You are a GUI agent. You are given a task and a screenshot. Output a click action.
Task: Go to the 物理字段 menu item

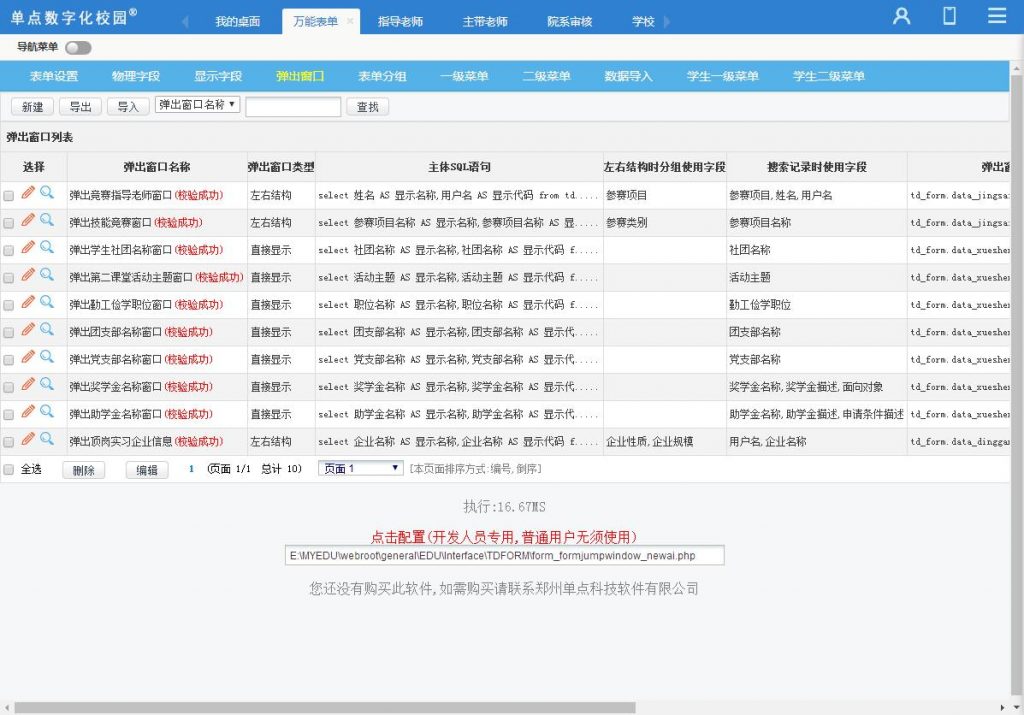[x=136, y=76]
